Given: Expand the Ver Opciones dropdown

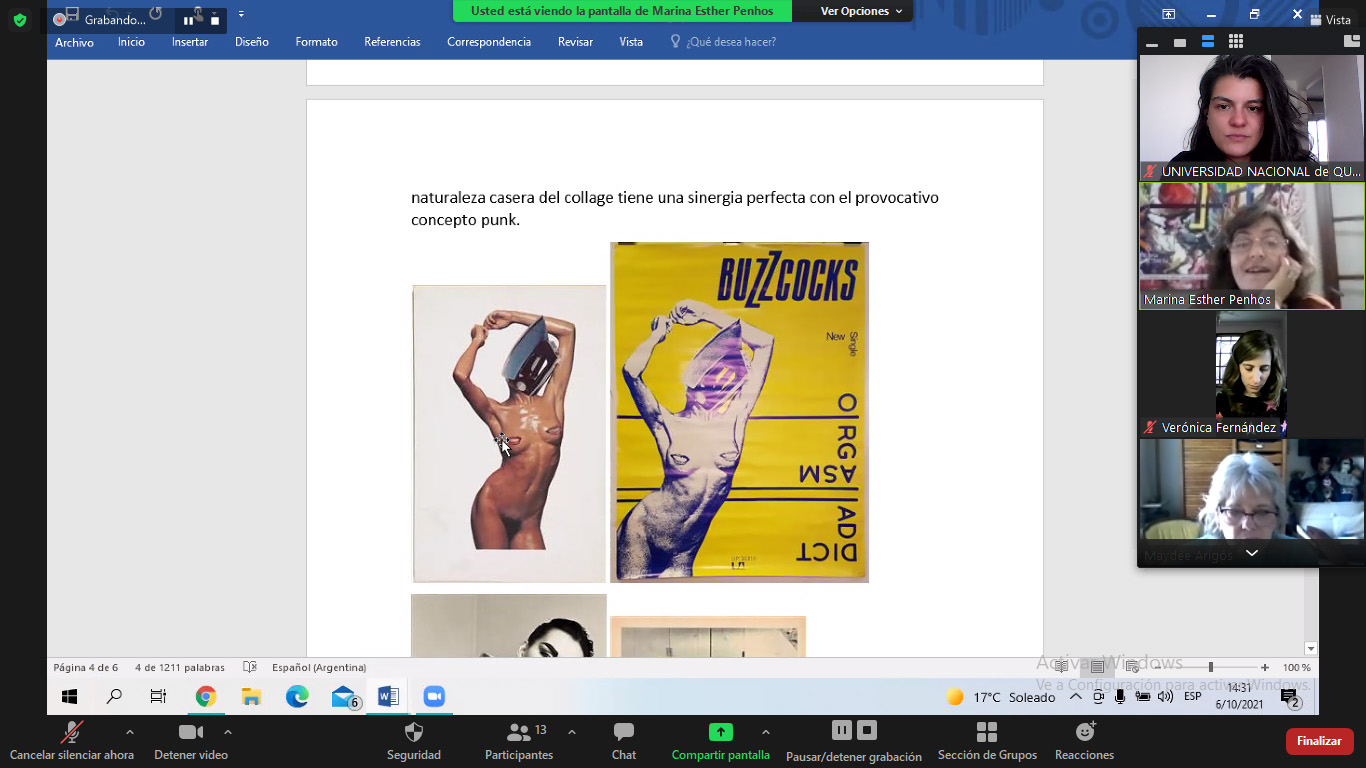Looking at the screenshot, I should (860, 11).
